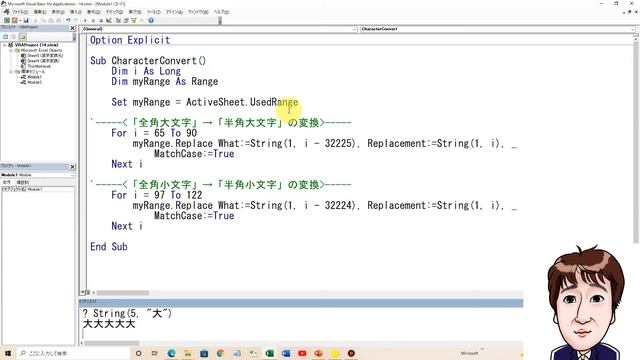Open the Insert menu
This screenshot has height=360, width=640.
tap(76, 12)
